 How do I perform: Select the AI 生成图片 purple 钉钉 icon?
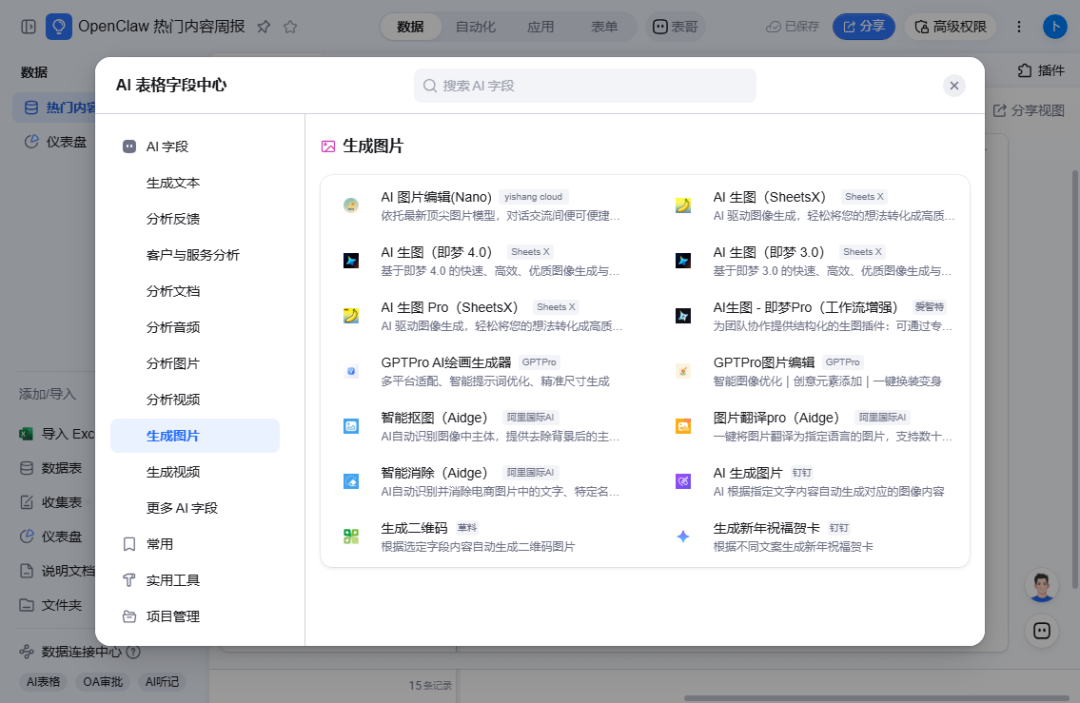click(683, 481)
